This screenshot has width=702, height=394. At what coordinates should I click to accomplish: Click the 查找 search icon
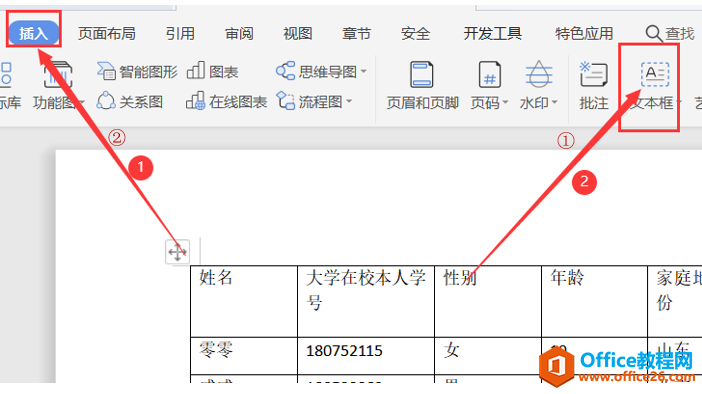654,33
